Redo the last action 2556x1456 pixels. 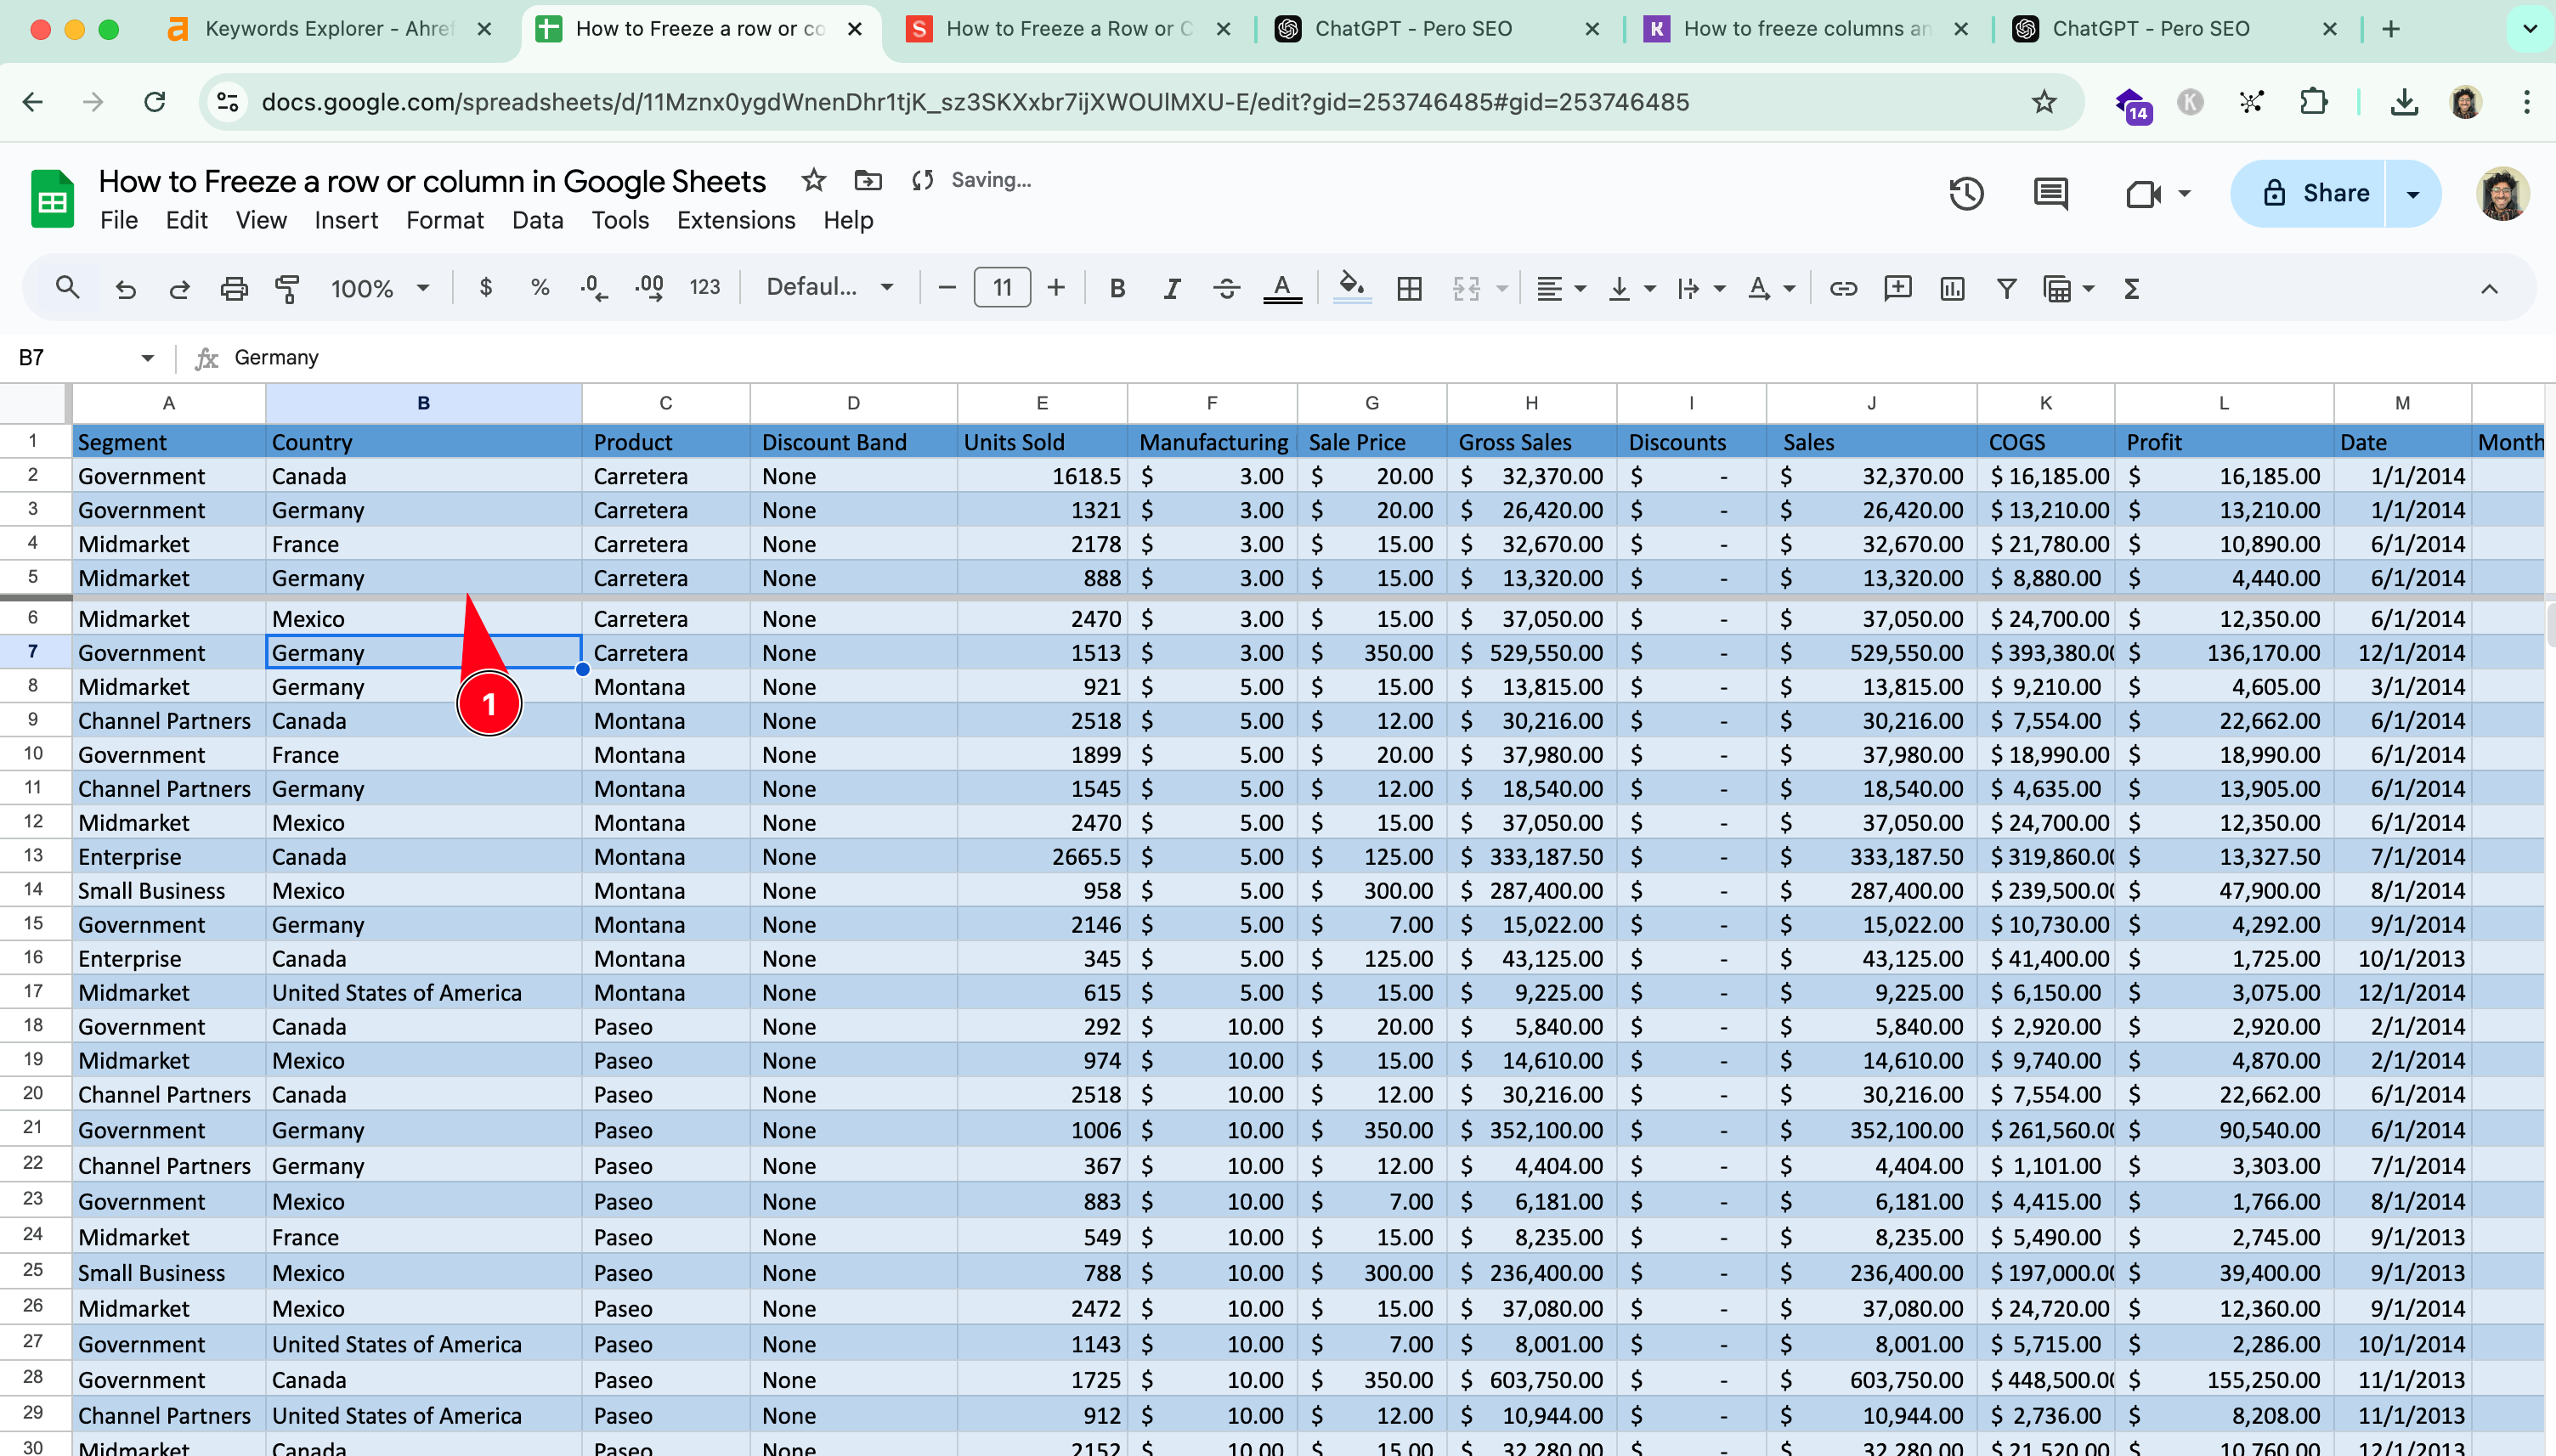pos(179,288)
